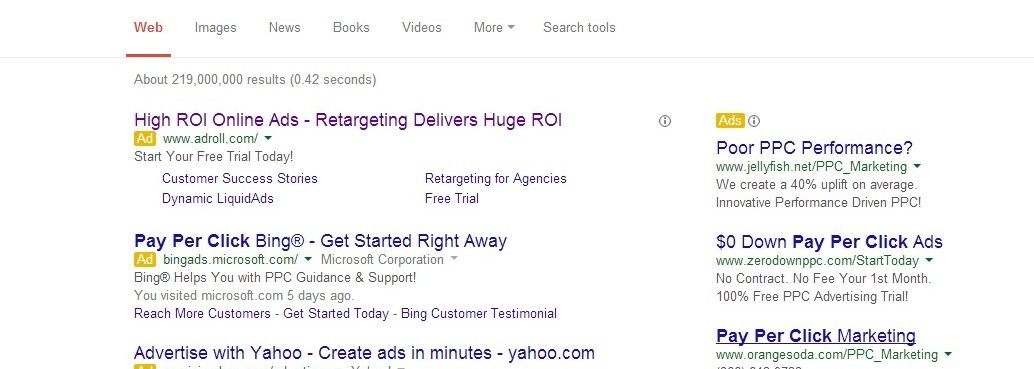1034x369 pixels.
Task: Click info icon beside AdRoll ad
Action: pos(665,121)
